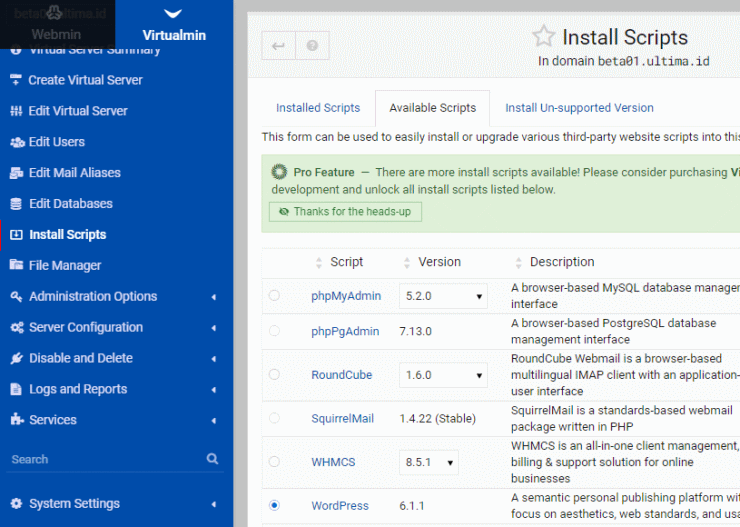
Task: Open the phpPgAdmin script link
Action: 345,331
